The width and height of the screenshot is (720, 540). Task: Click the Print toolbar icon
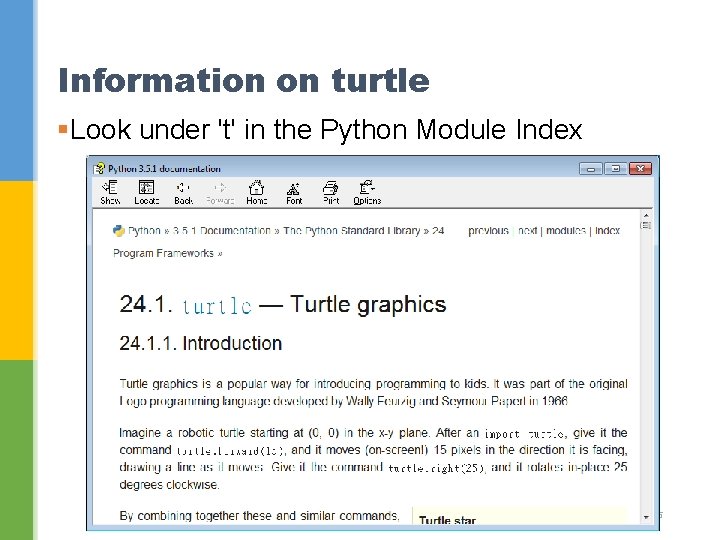(x=331, y=192)
